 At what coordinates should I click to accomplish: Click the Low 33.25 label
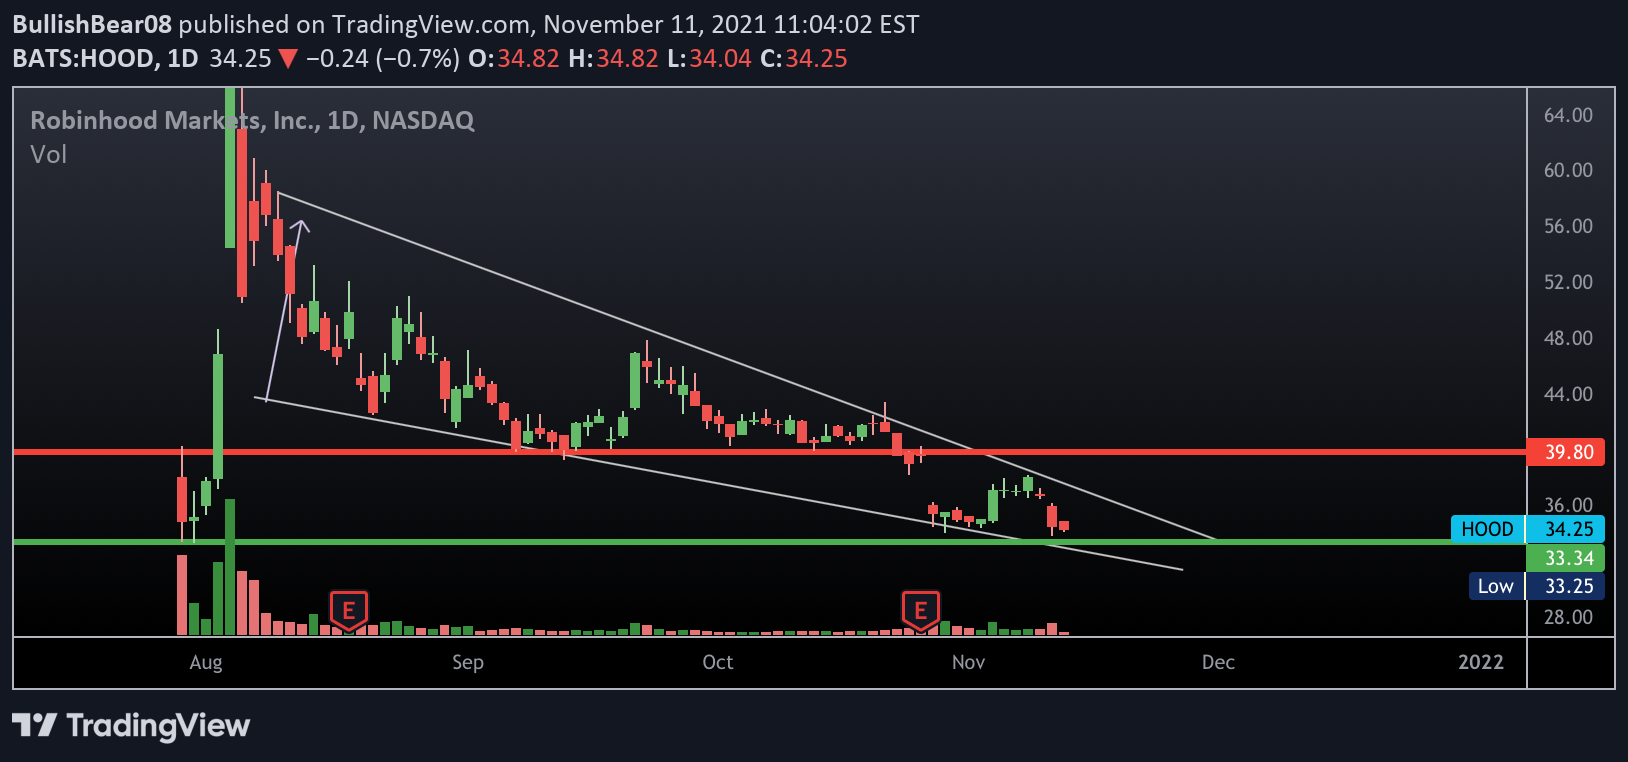tap(1536, 586)
